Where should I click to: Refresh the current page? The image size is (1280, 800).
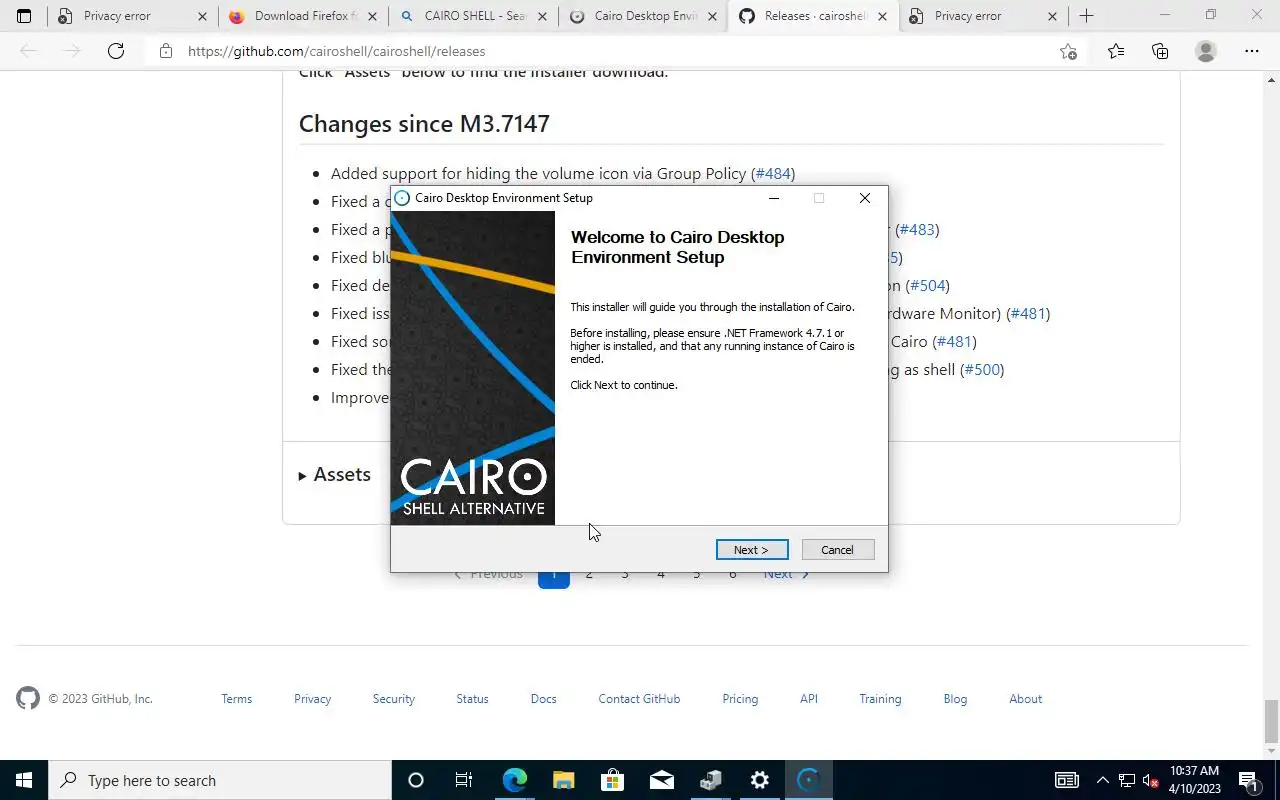[x=116, y=51]
